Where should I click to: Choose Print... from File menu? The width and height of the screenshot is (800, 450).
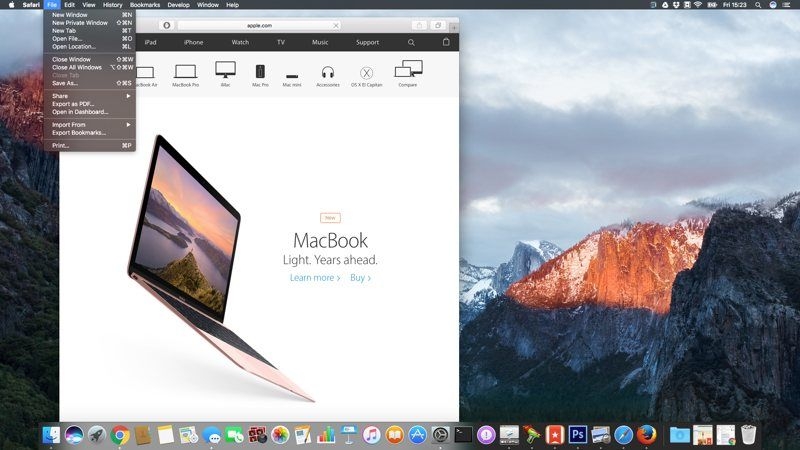[x=90, y=145]
